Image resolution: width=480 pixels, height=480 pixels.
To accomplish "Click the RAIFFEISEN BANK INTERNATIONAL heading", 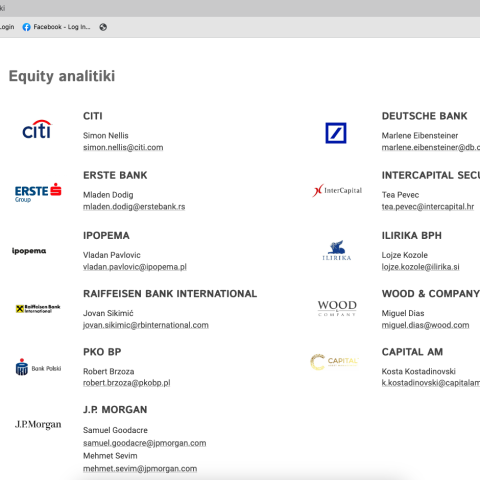I will [170, 294].
